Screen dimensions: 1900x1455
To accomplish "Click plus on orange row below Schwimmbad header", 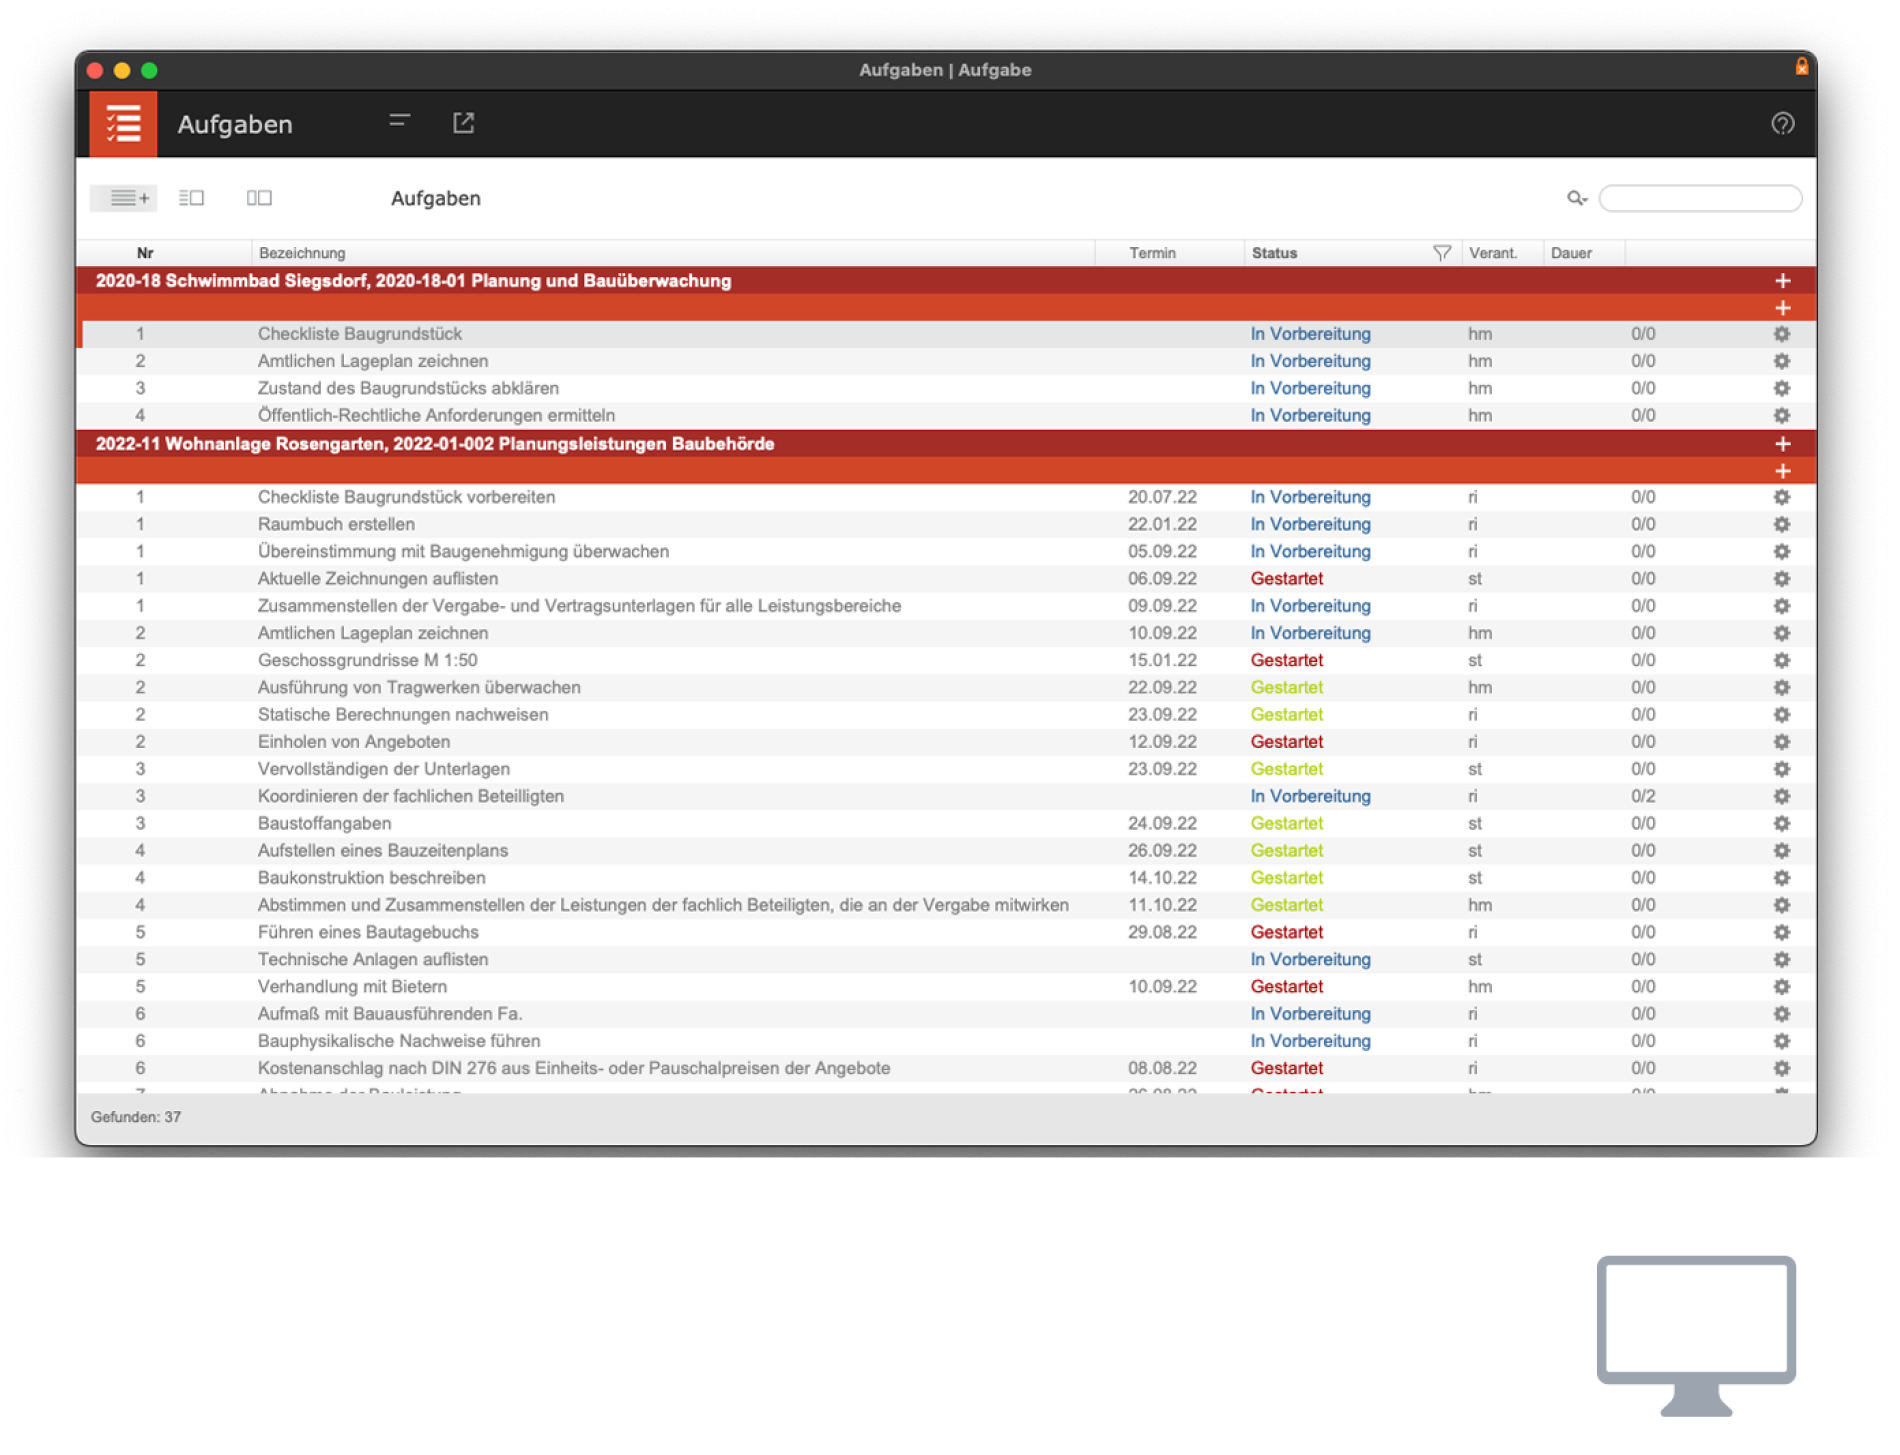I will point(1782,308).
